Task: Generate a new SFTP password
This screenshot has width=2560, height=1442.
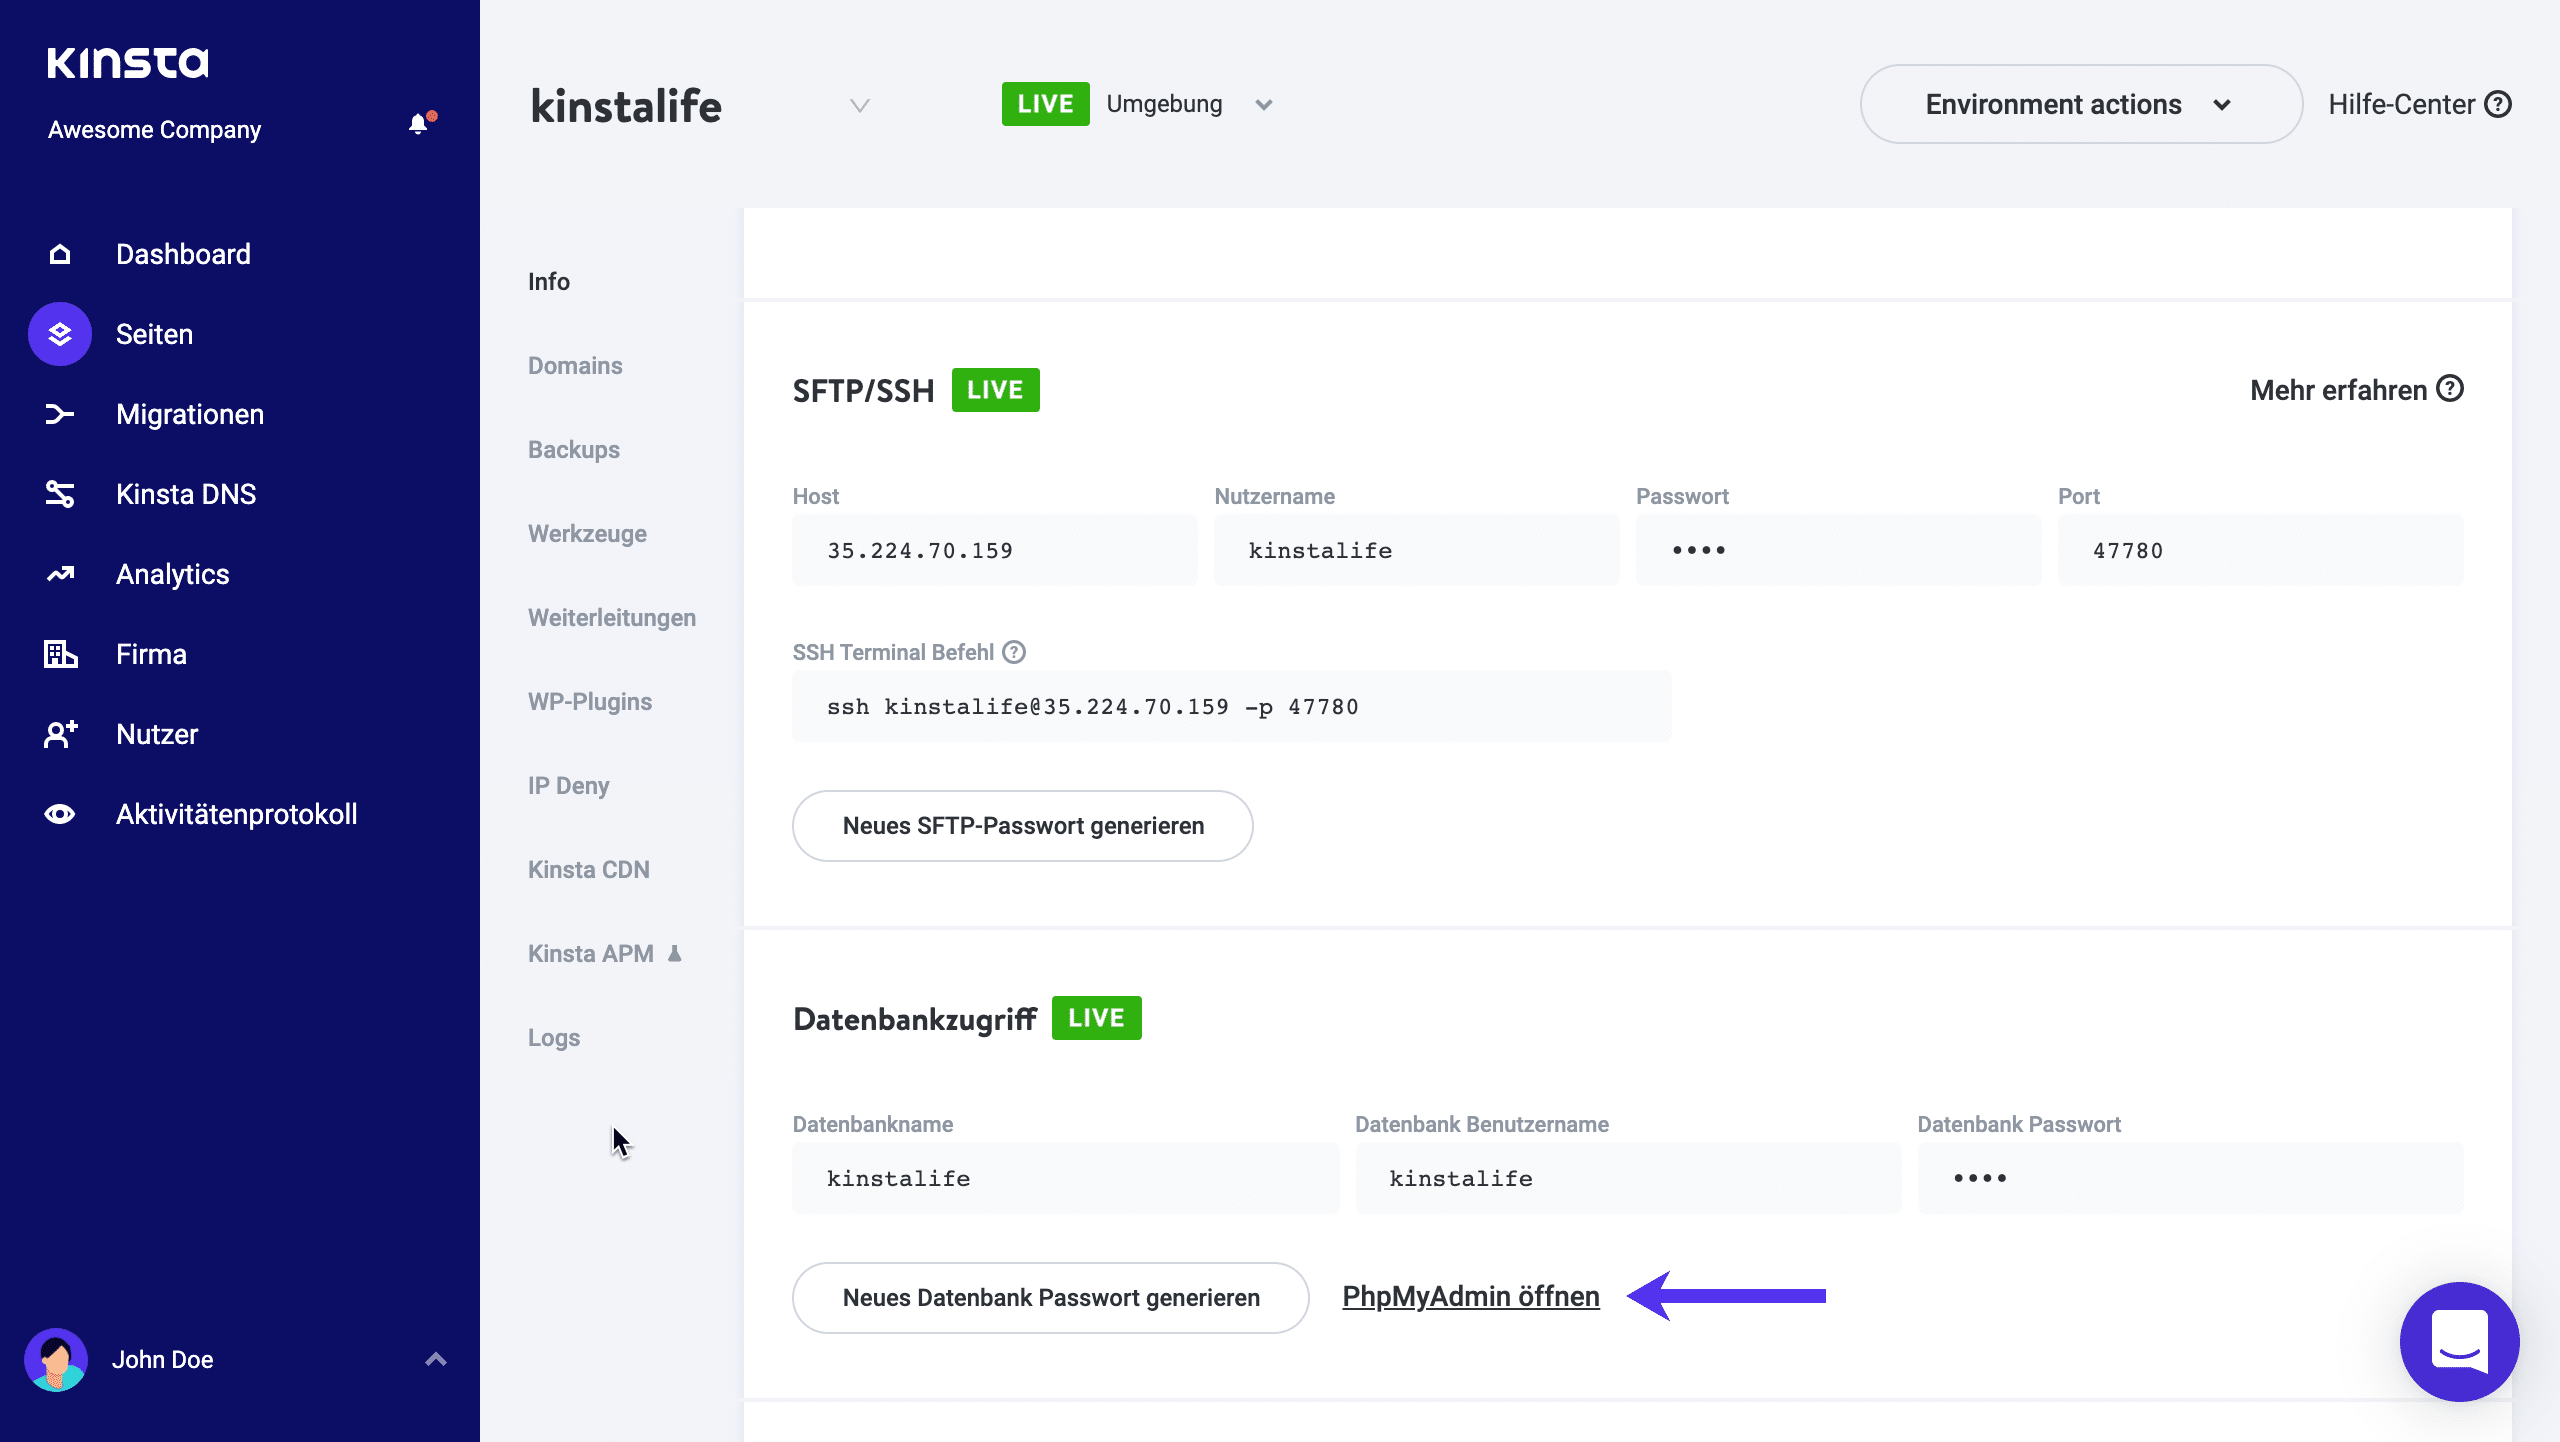Action: pos(1022,825)
